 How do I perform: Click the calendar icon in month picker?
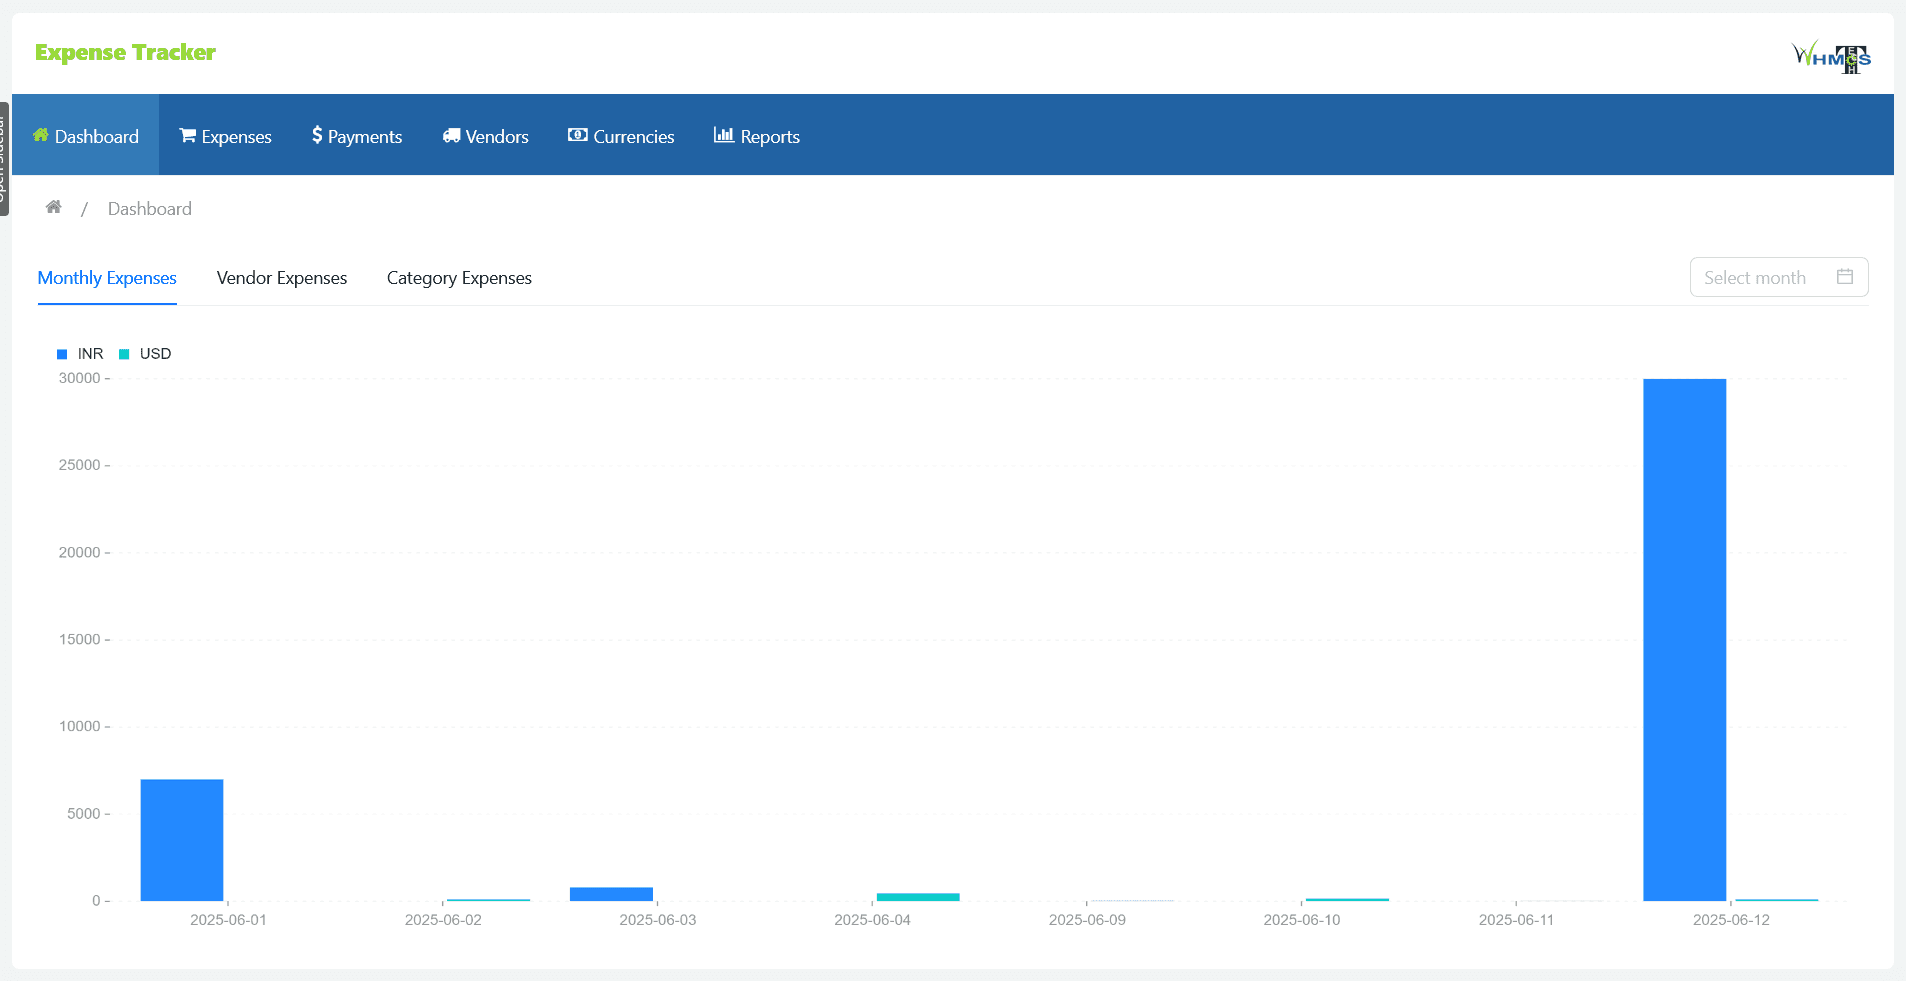click(1845, 277)
